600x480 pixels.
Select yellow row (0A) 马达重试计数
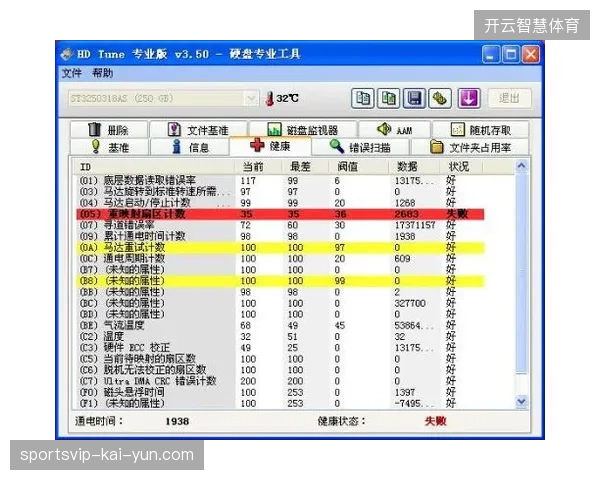[280, 248]
